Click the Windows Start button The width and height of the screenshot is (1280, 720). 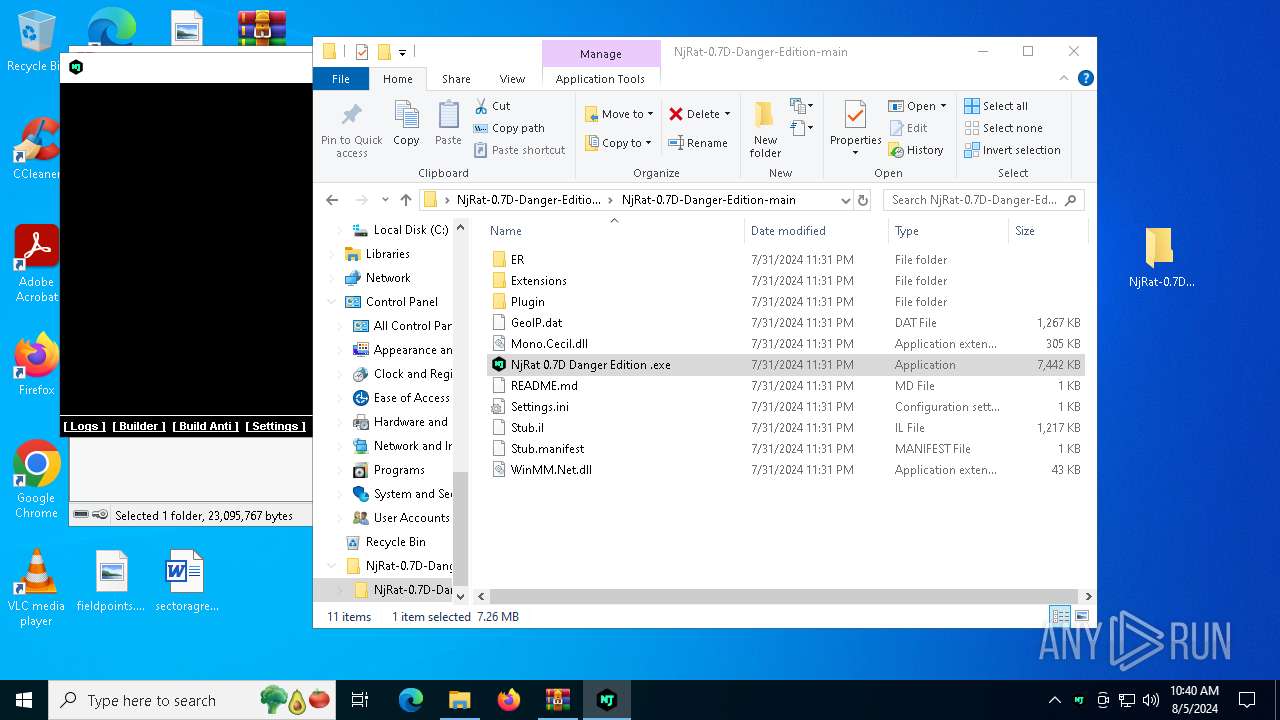pos(24,700)
